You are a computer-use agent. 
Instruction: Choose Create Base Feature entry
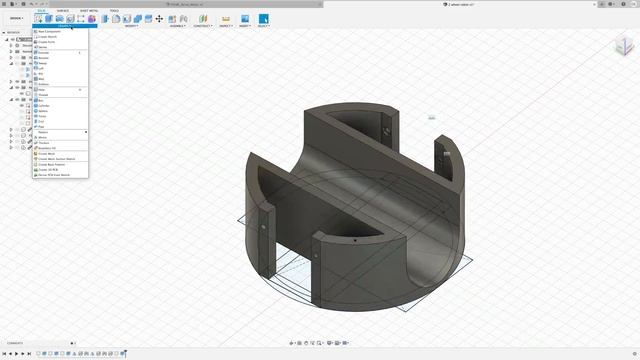(60, 164)
